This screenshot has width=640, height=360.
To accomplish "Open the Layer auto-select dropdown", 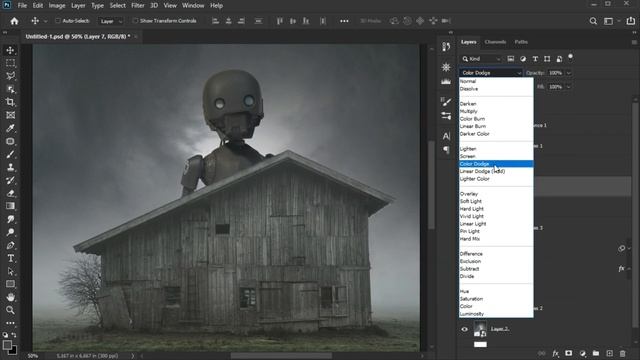I will [x=110, y=21].
